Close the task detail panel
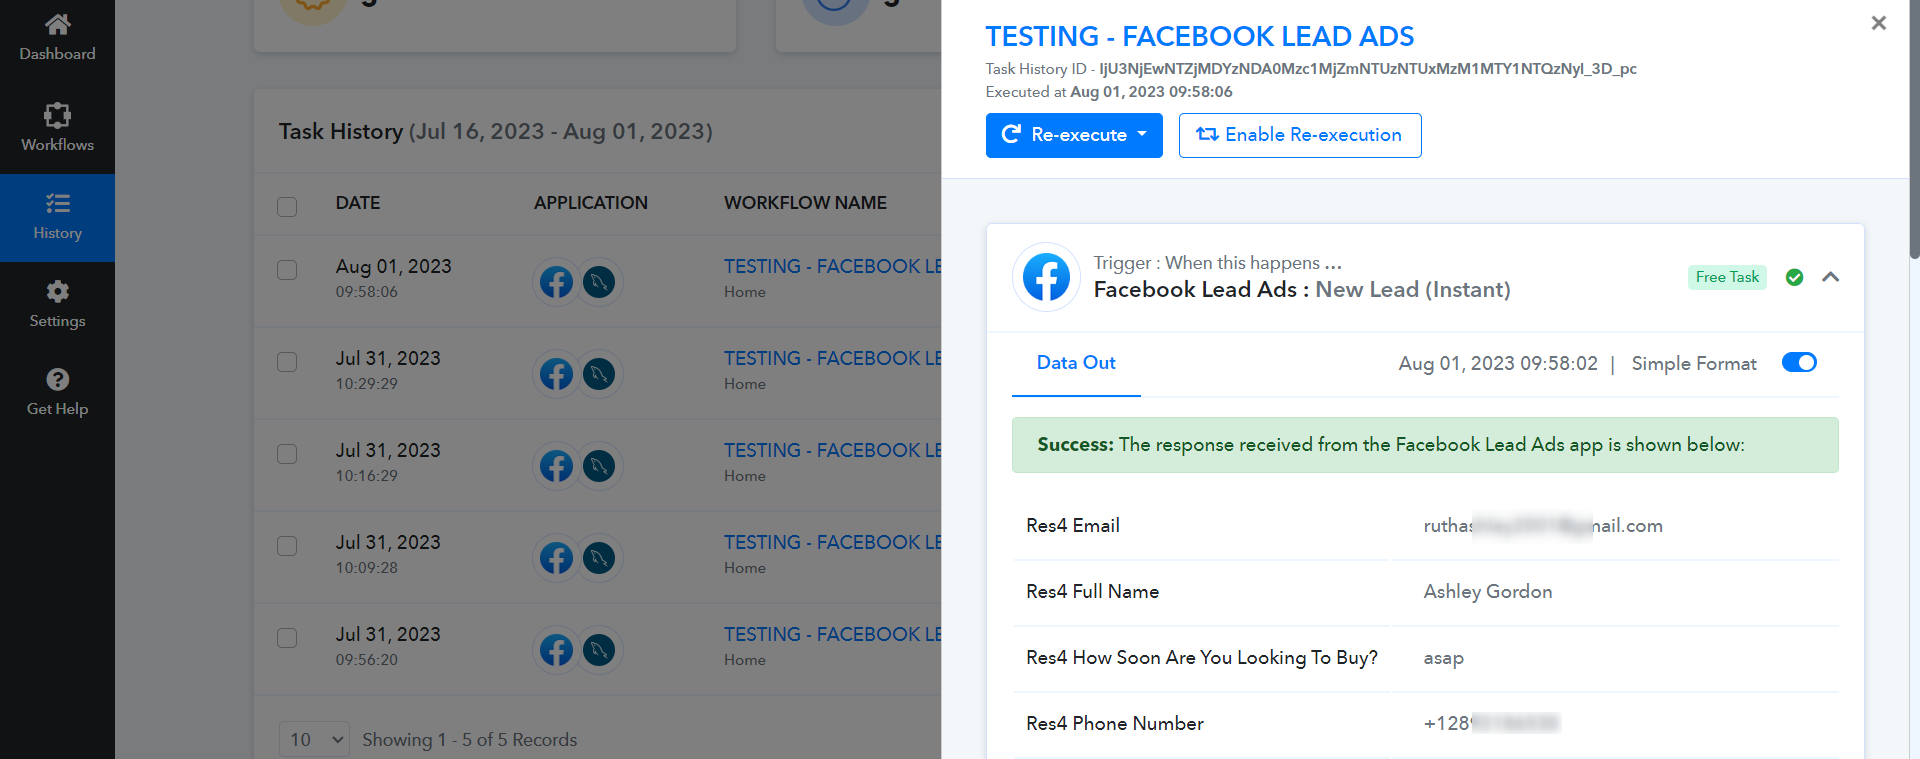This screenshot has height=759, width=1920. pos(1879,23)
